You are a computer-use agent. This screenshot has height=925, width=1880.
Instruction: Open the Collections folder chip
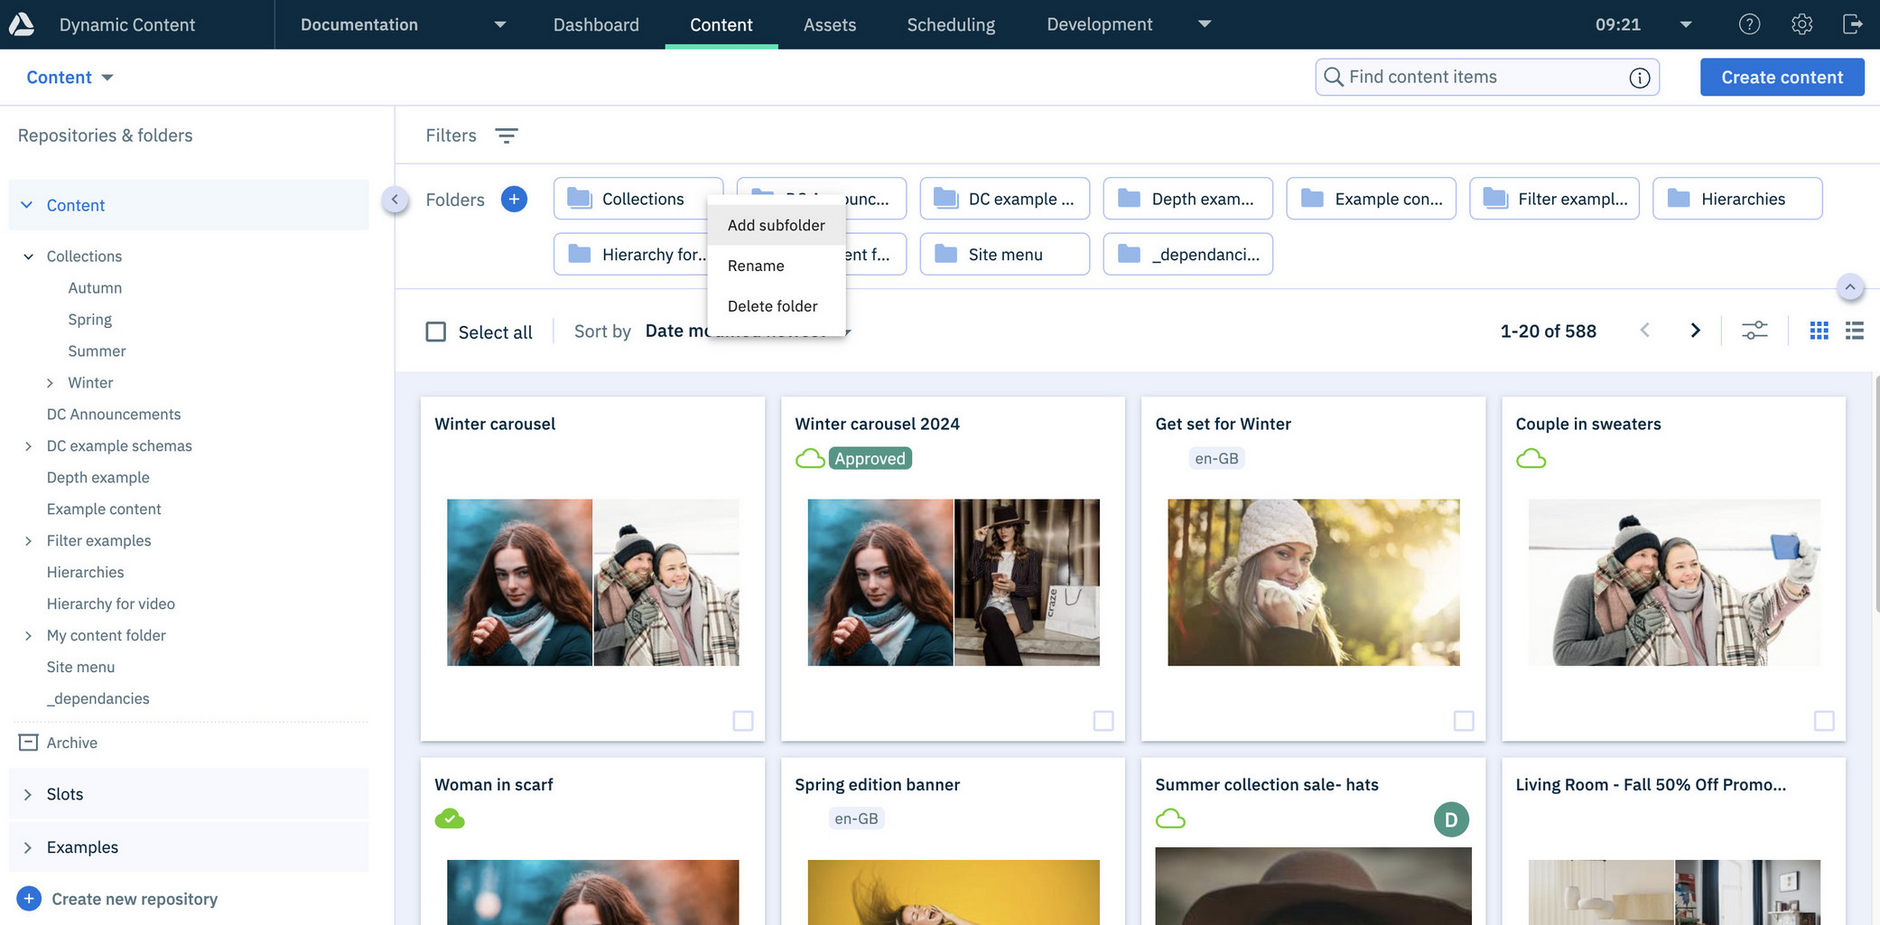point(638,199)
